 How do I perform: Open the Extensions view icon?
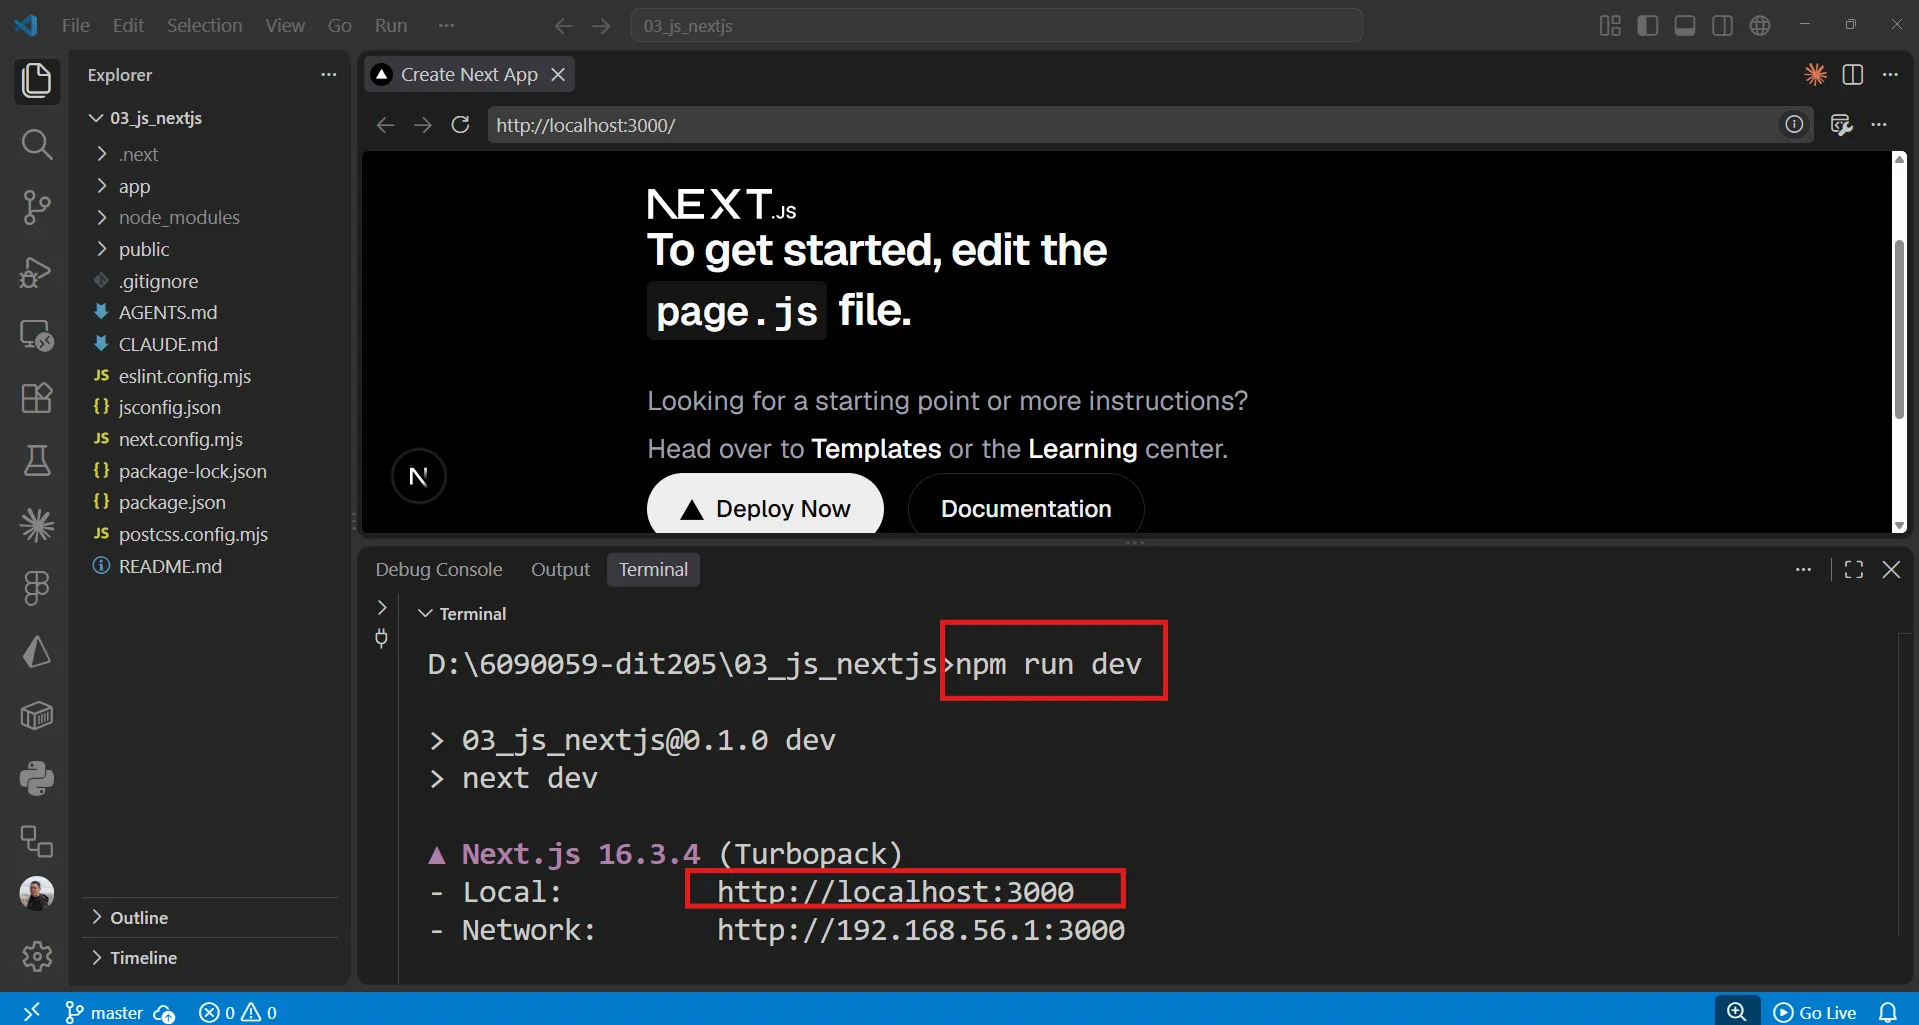click(37, 398)
